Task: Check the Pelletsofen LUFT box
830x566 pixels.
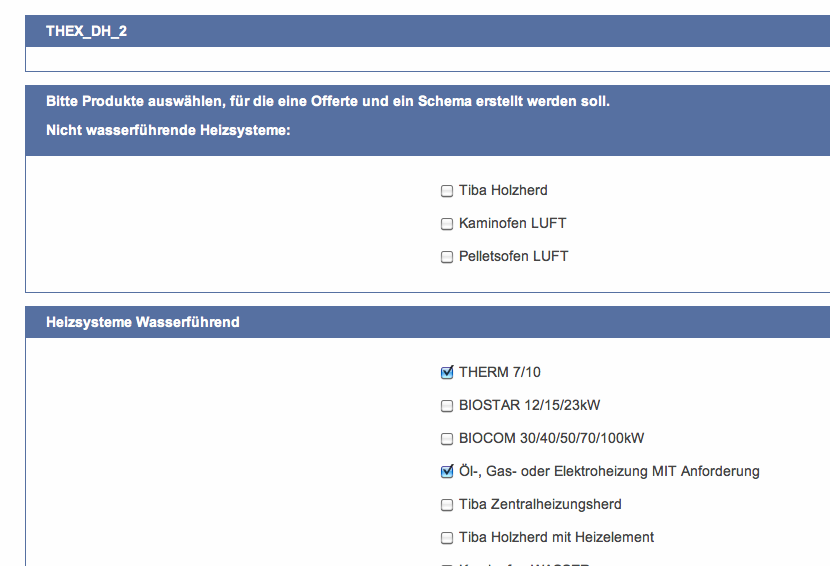Action: [447, 257]
